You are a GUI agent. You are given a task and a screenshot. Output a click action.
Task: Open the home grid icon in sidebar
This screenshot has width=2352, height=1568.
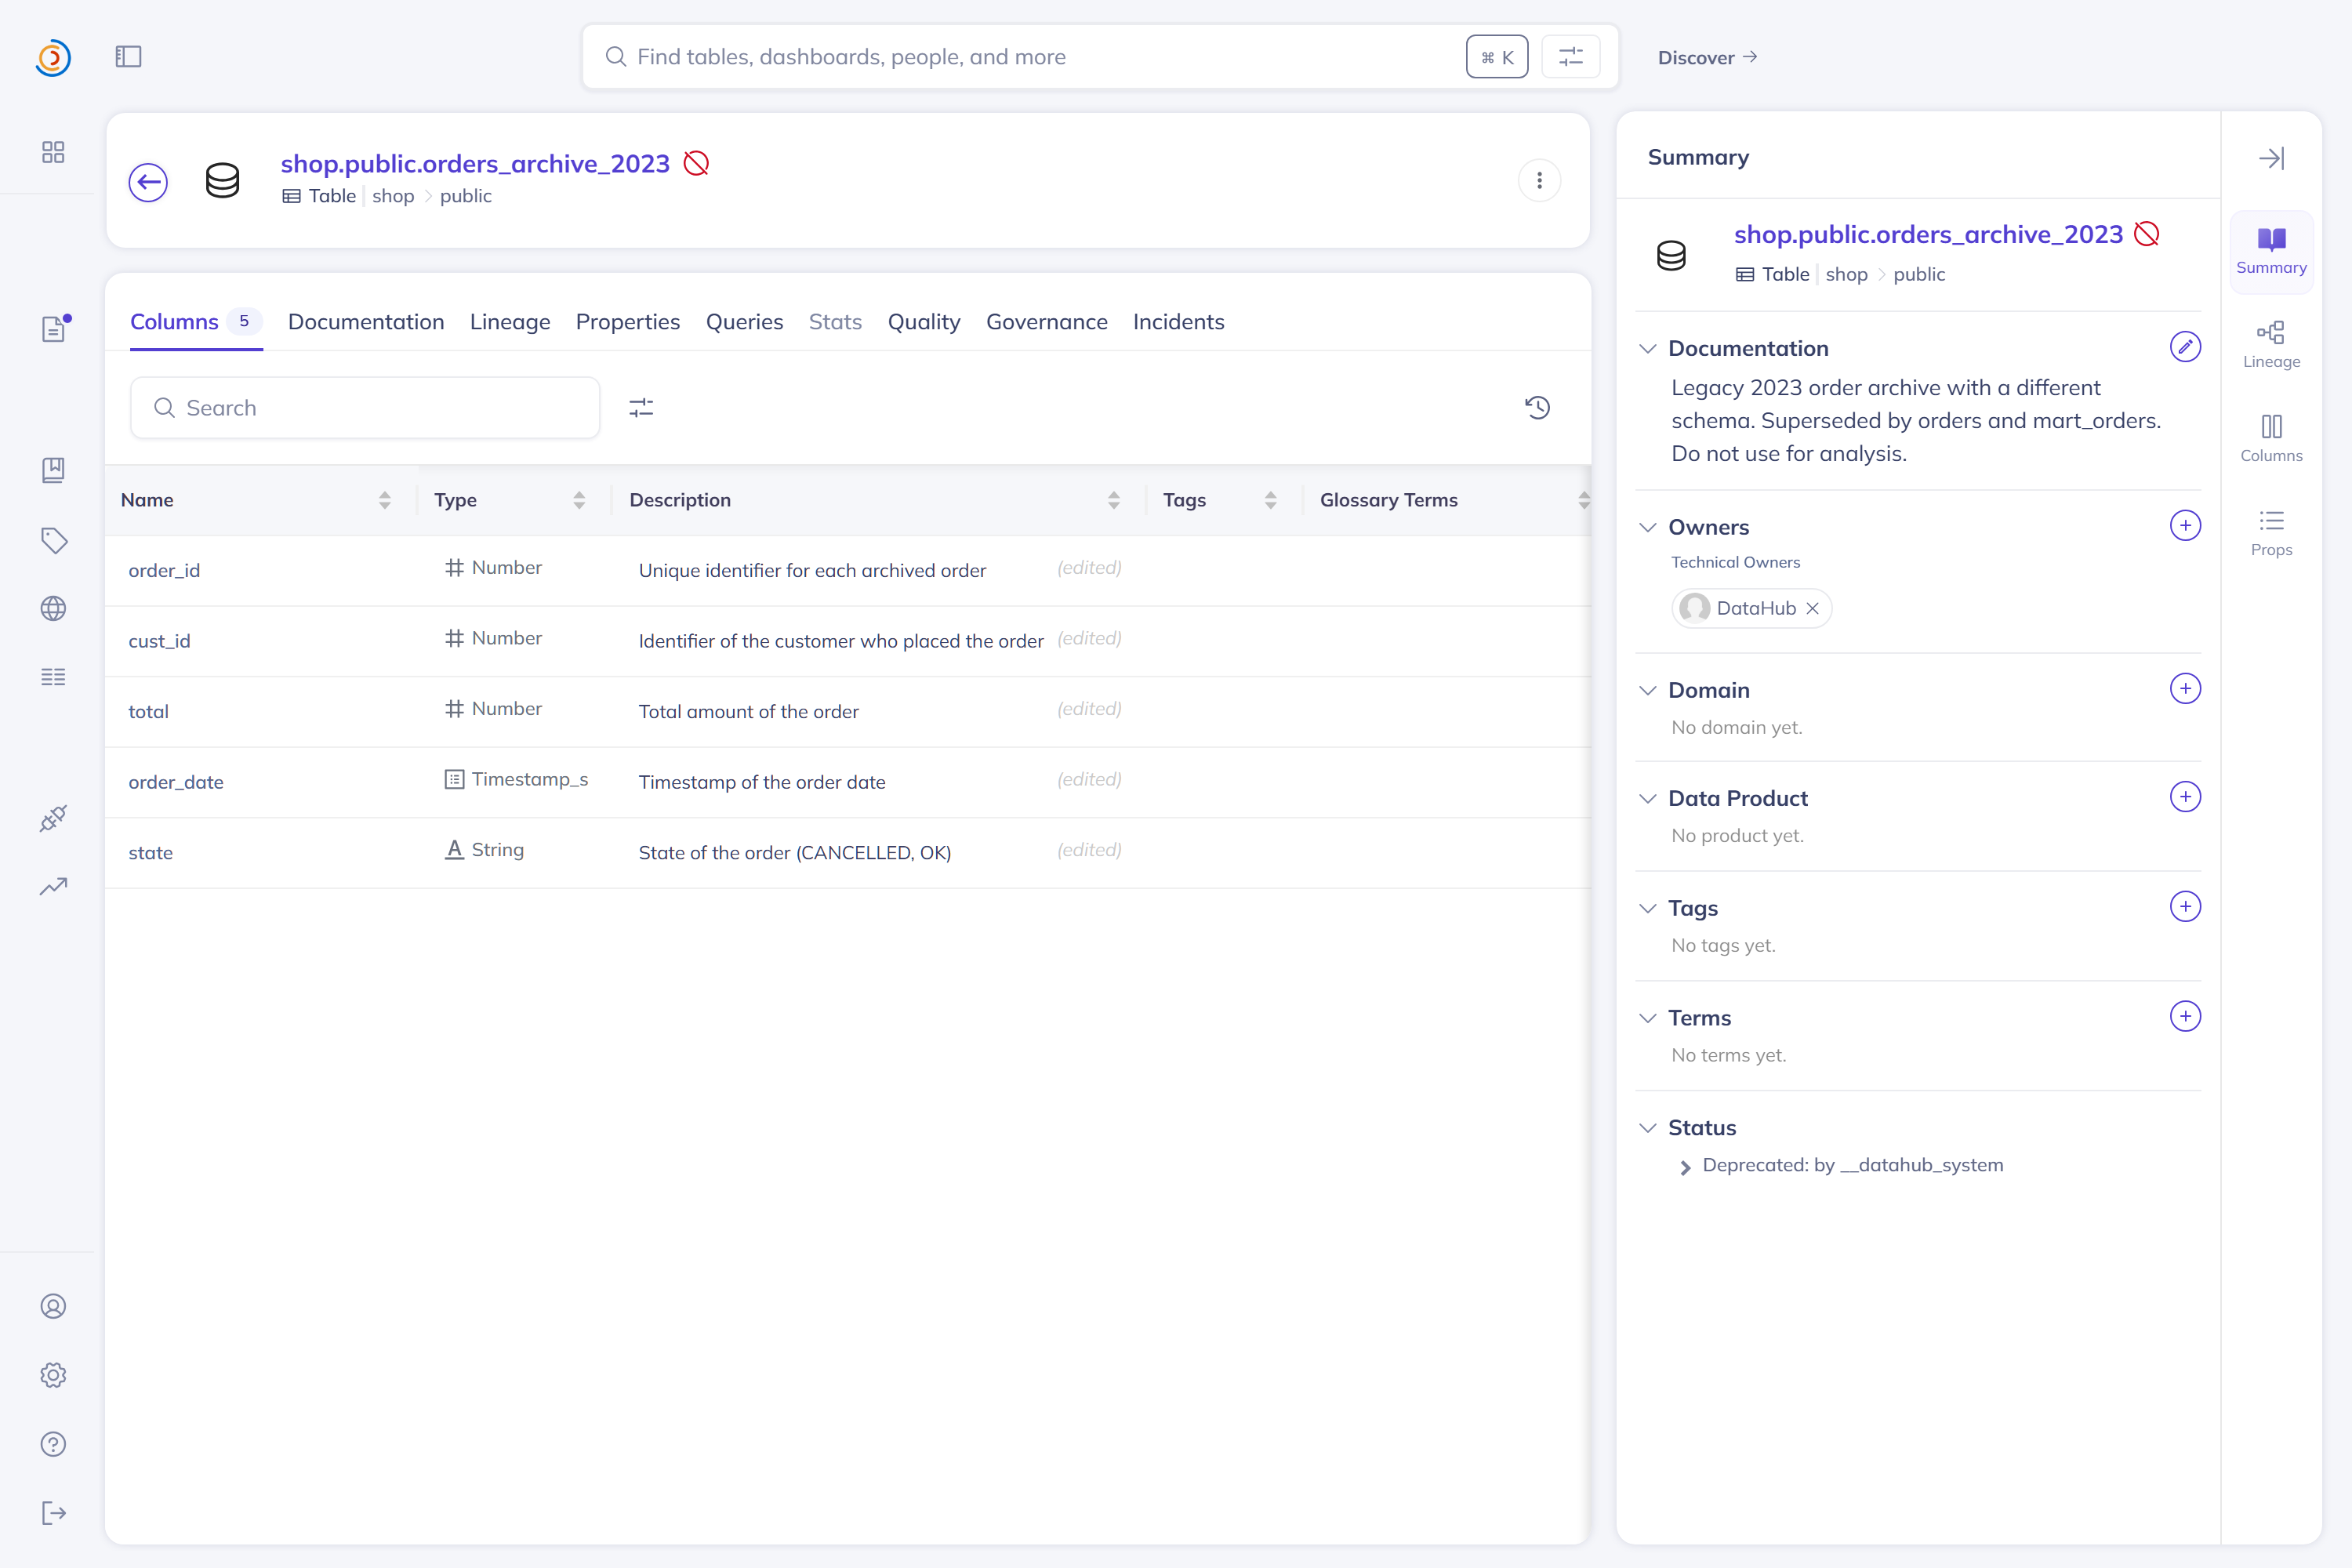53,152
